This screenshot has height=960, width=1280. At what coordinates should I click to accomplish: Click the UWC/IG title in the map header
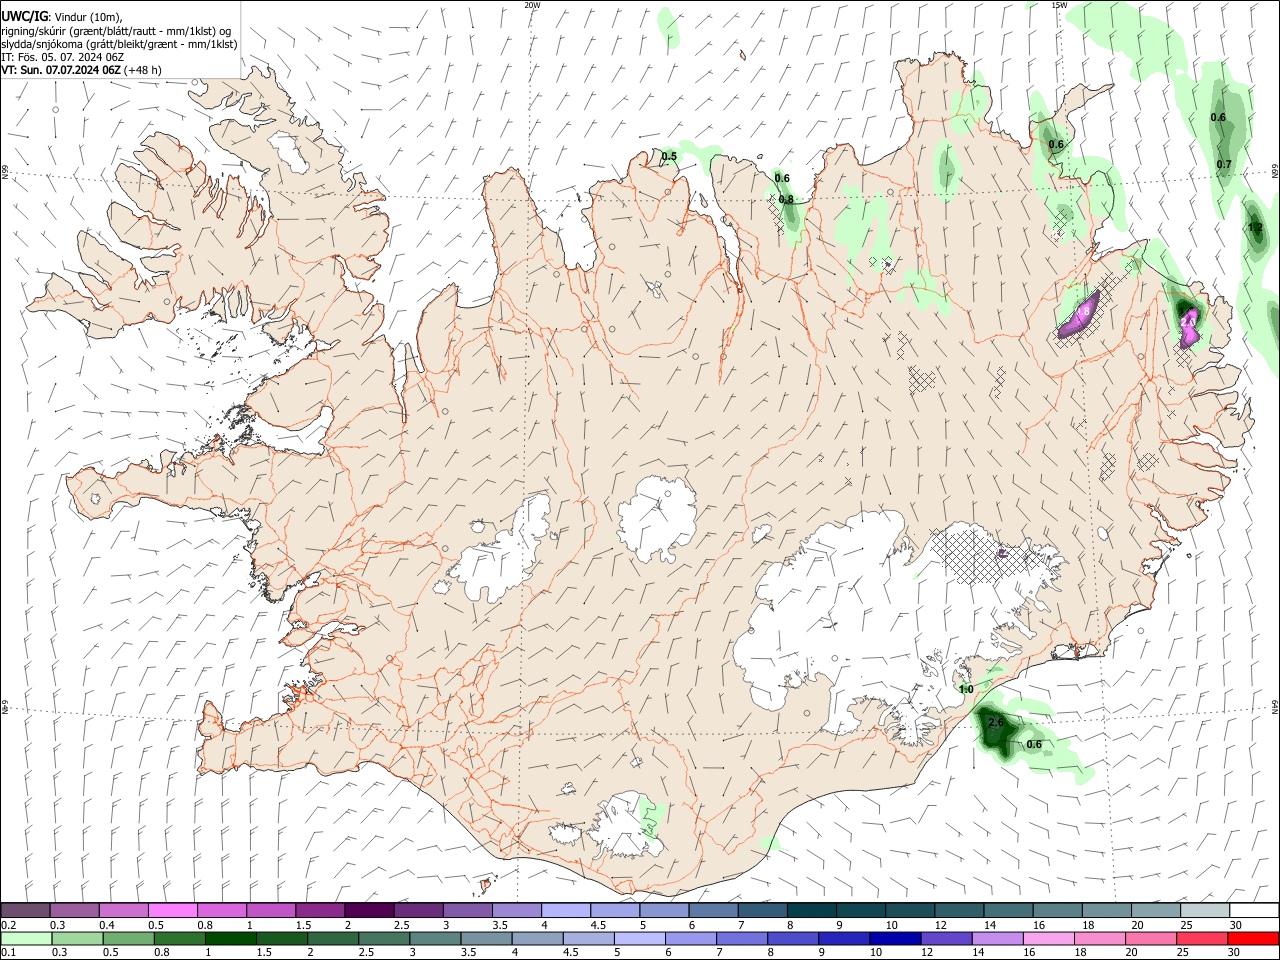[x=24, y=16]
